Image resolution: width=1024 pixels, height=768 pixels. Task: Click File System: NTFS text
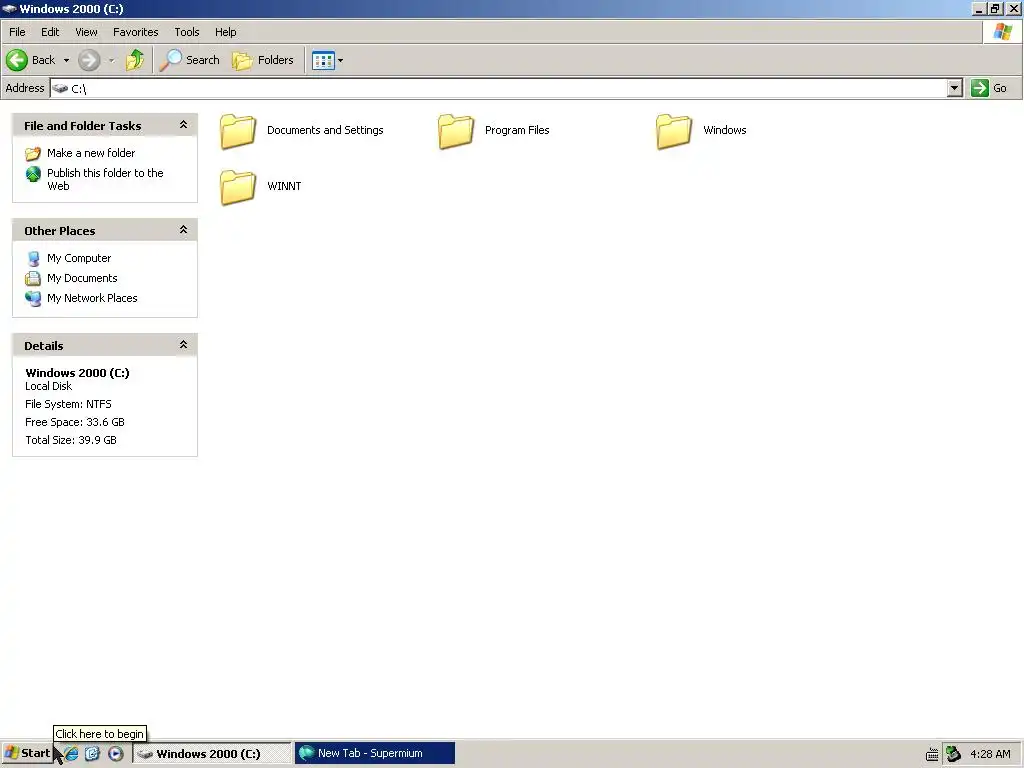(x=68, y=404)
